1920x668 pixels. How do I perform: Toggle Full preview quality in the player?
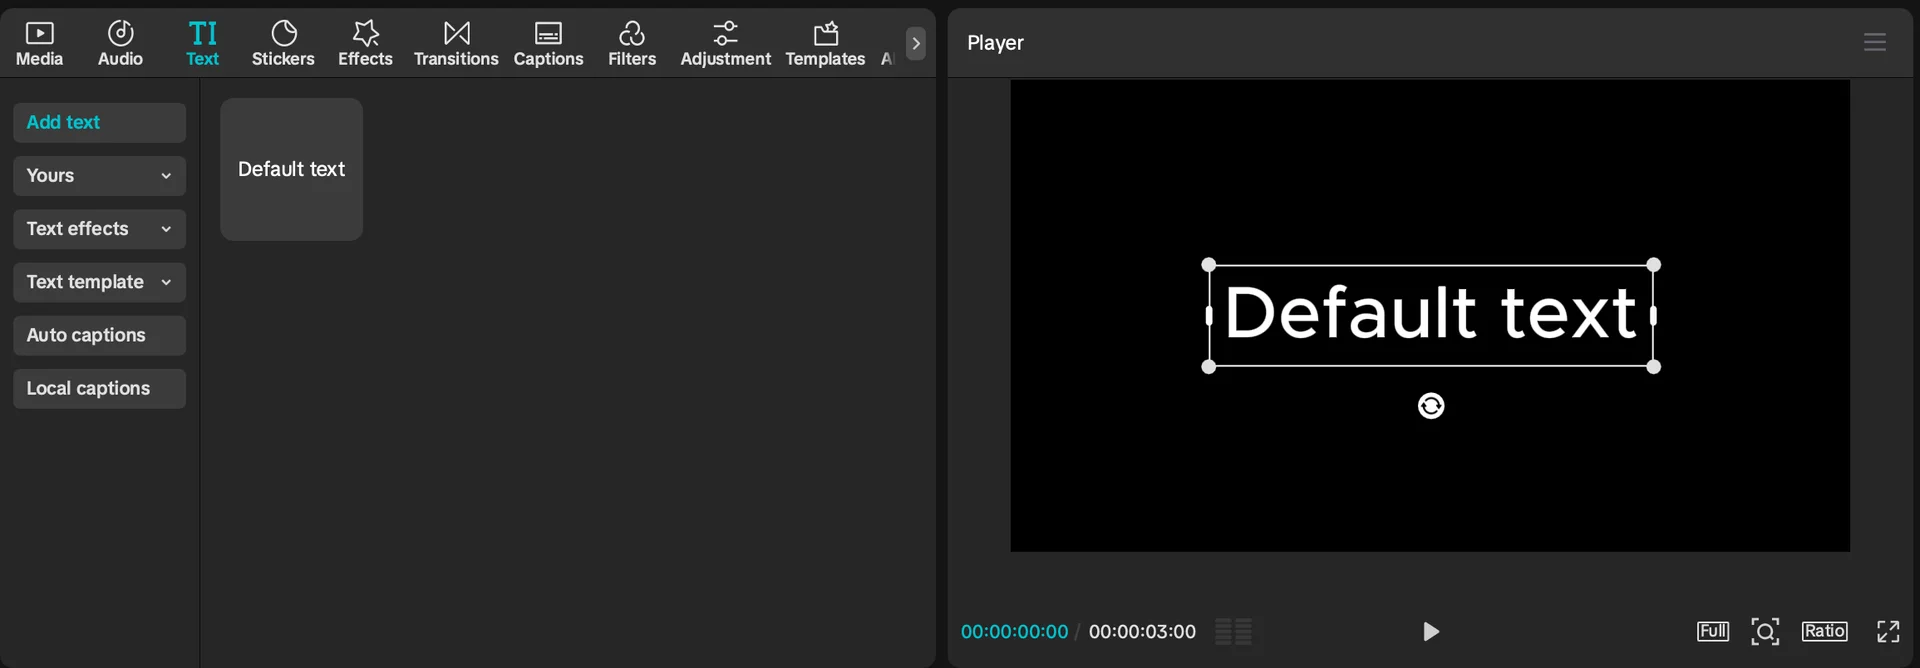click(x=1712, y=631)
